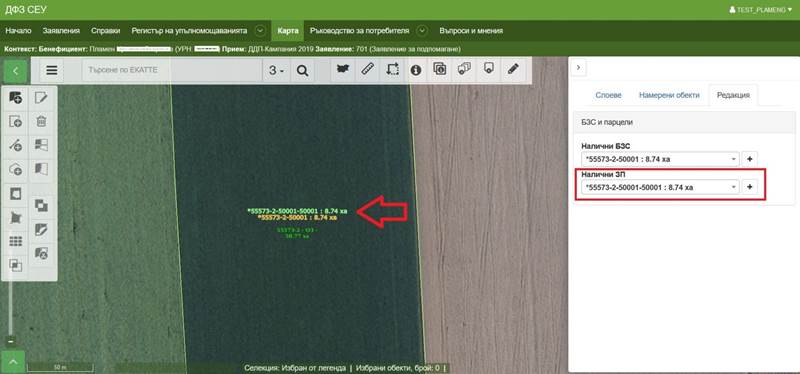Open the '3' search type dropdown
Image resolution: width=800 pixels, height=374 pixels.
tap(277, 70)
